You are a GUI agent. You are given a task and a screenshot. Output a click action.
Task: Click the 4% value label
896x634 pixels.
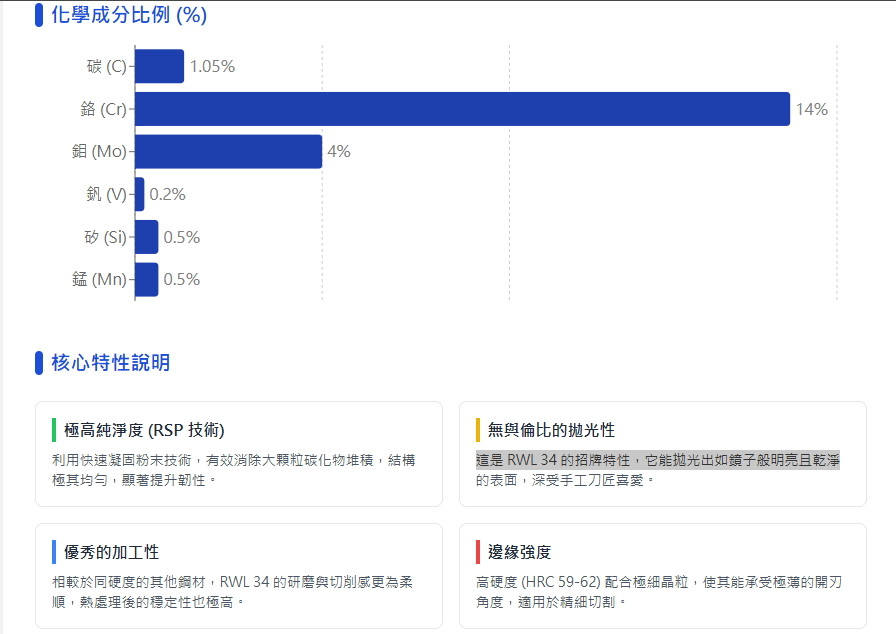coord(339,152)
